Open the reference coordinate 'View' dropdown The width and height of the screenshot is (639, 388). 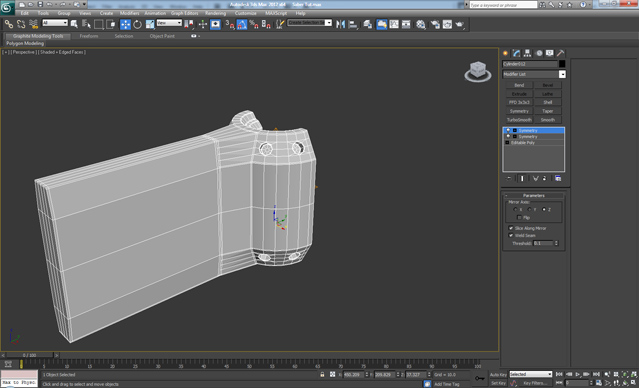click(x=169, y=23)
